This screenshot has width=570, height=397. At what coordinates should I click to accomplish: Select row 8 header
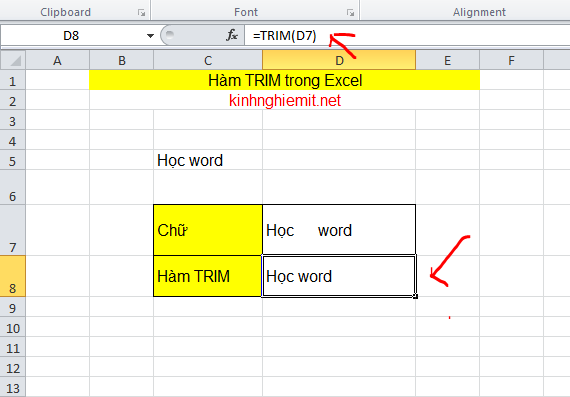pos(13,276)
